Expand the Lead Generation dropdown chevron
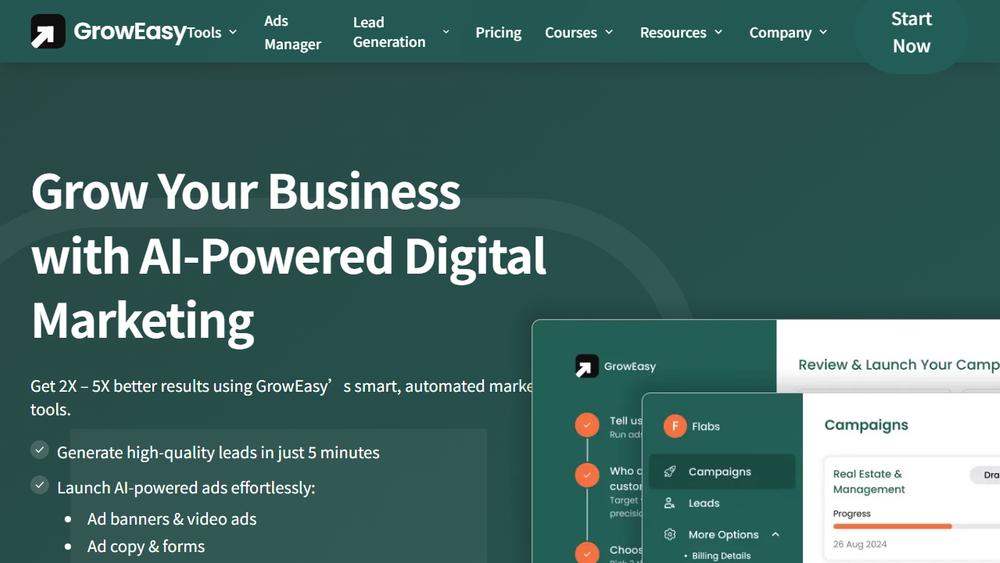Viewport: 1000px width, 563px height. [x=446, y=31]
